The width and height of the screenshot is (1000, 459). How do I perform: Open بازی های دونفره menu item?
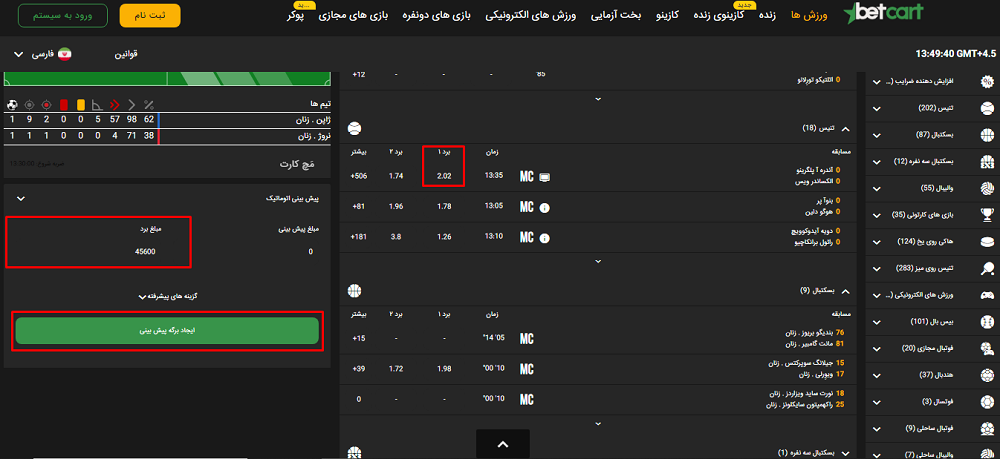pyautogui.click(x=436, y=15)
